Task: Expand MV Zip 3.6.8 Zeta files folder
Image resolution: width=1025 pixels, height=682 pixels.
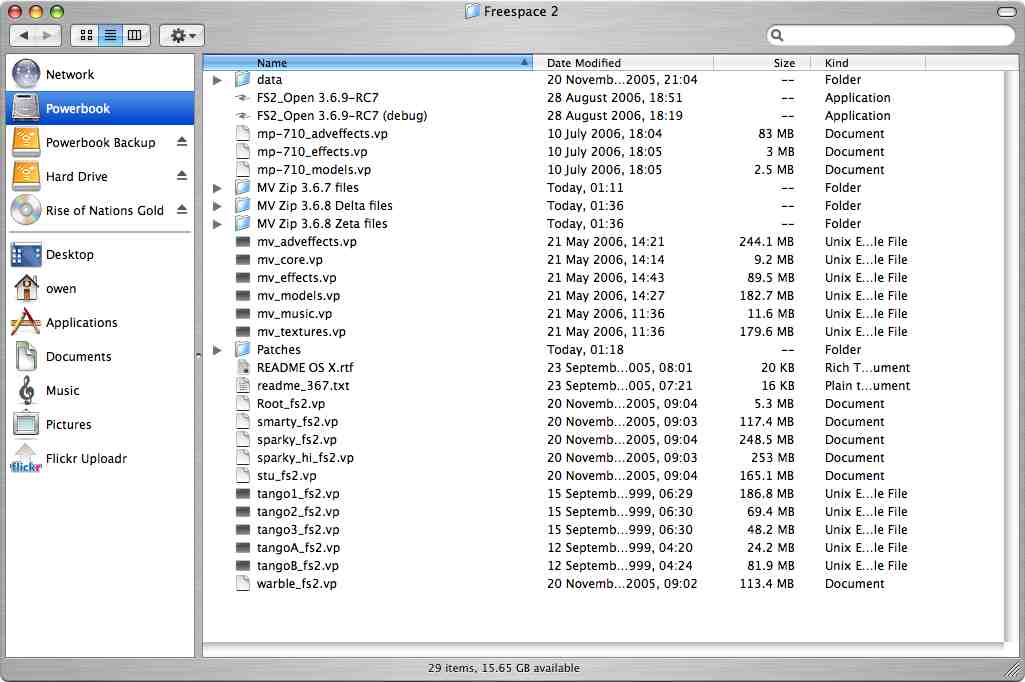Action: coord(217,224)
